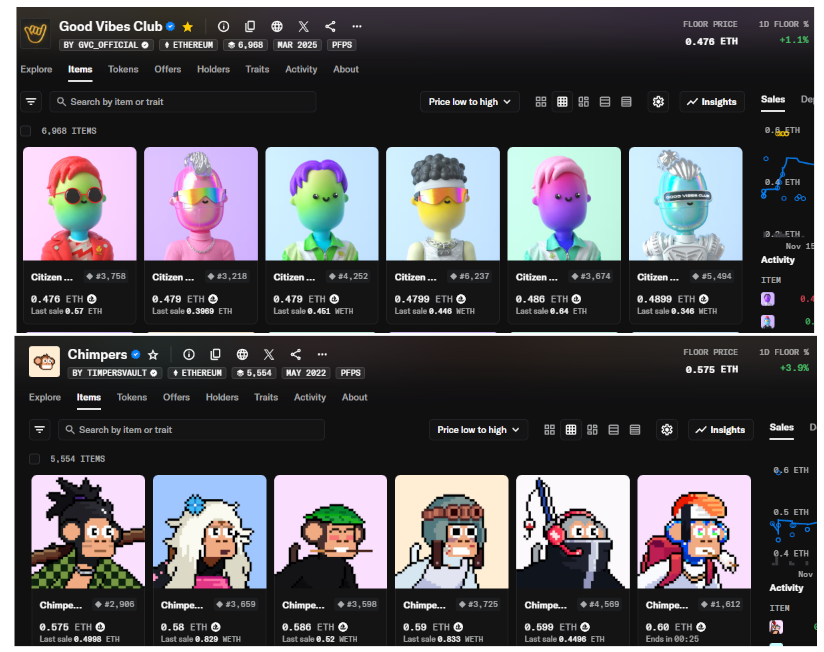This screenshot has height=652, width=824.
Task: Select all 5,554 items checkbox
Action: click(x=34, y=459)
